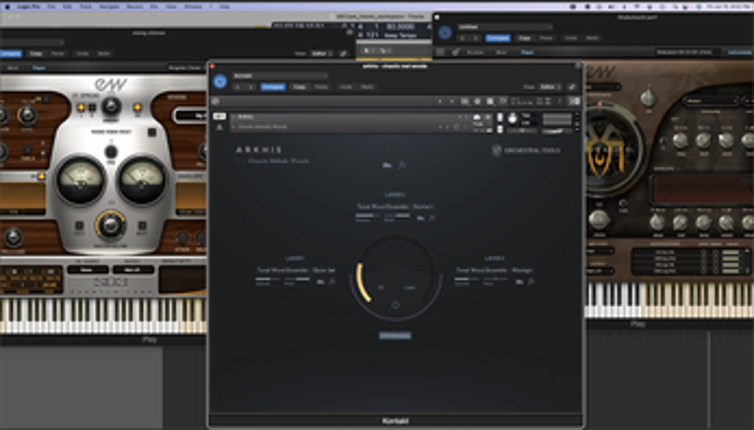Viewport: 754px width, 430px height.
Task: Open Layer 3 sound name selector
Action: 494,270
